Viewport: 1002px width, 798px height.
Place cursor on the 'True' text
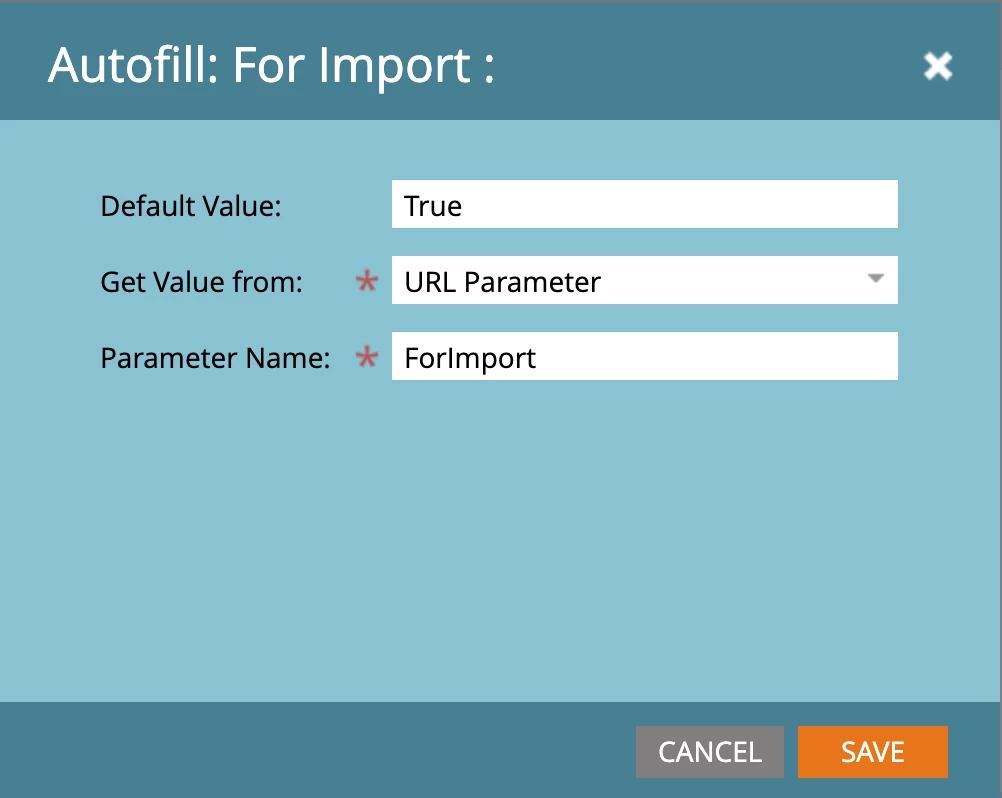point(433,206)
